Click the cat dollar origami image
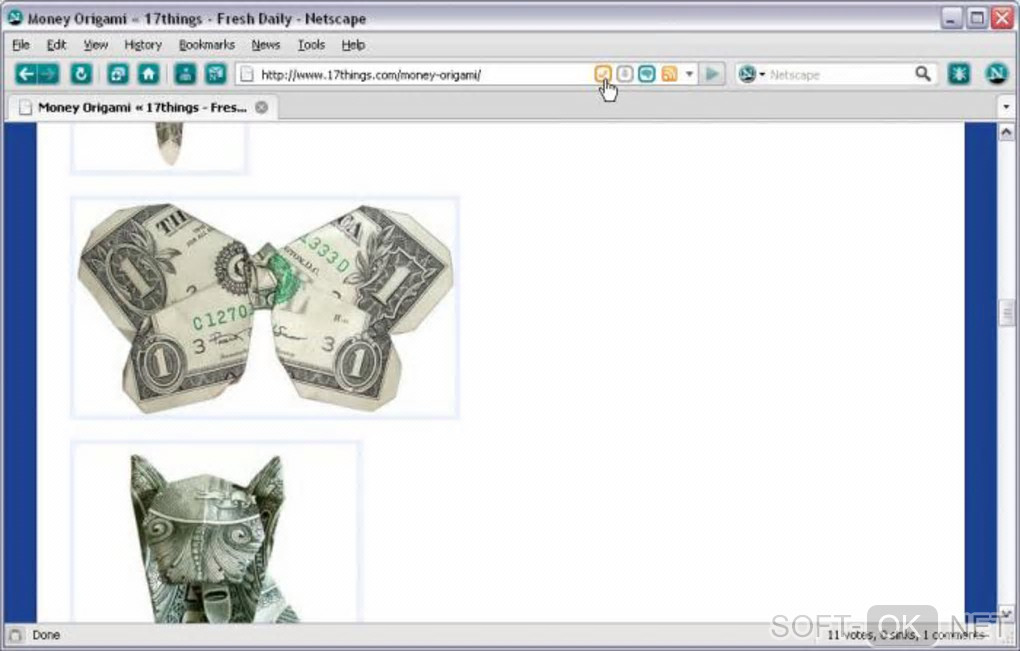The width and height of the screenshot is (1020, 651). [215, 533]
